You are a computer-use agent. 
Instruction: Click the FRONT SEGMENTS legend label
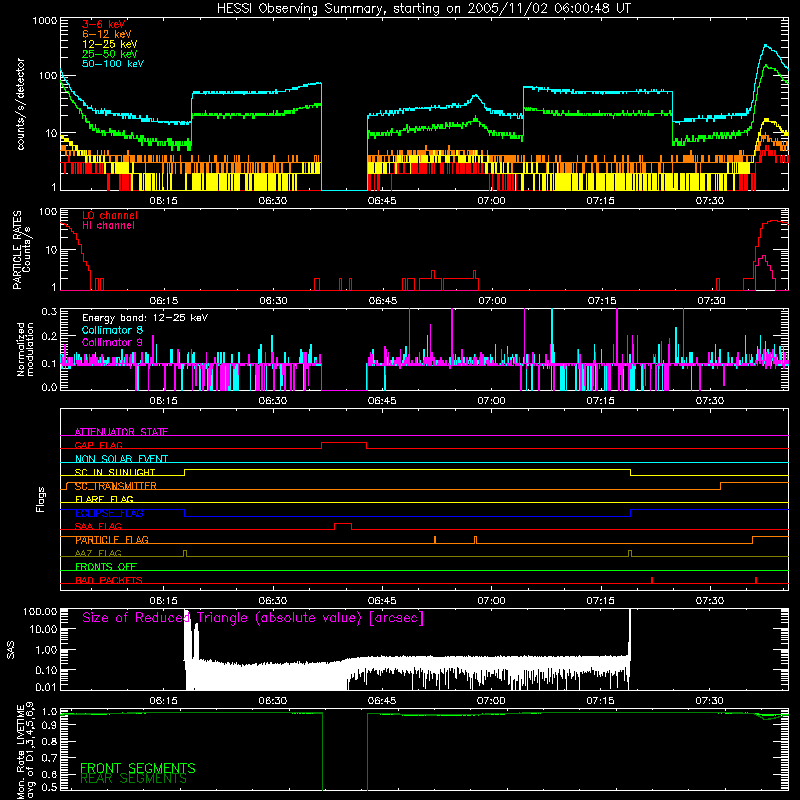138,768
